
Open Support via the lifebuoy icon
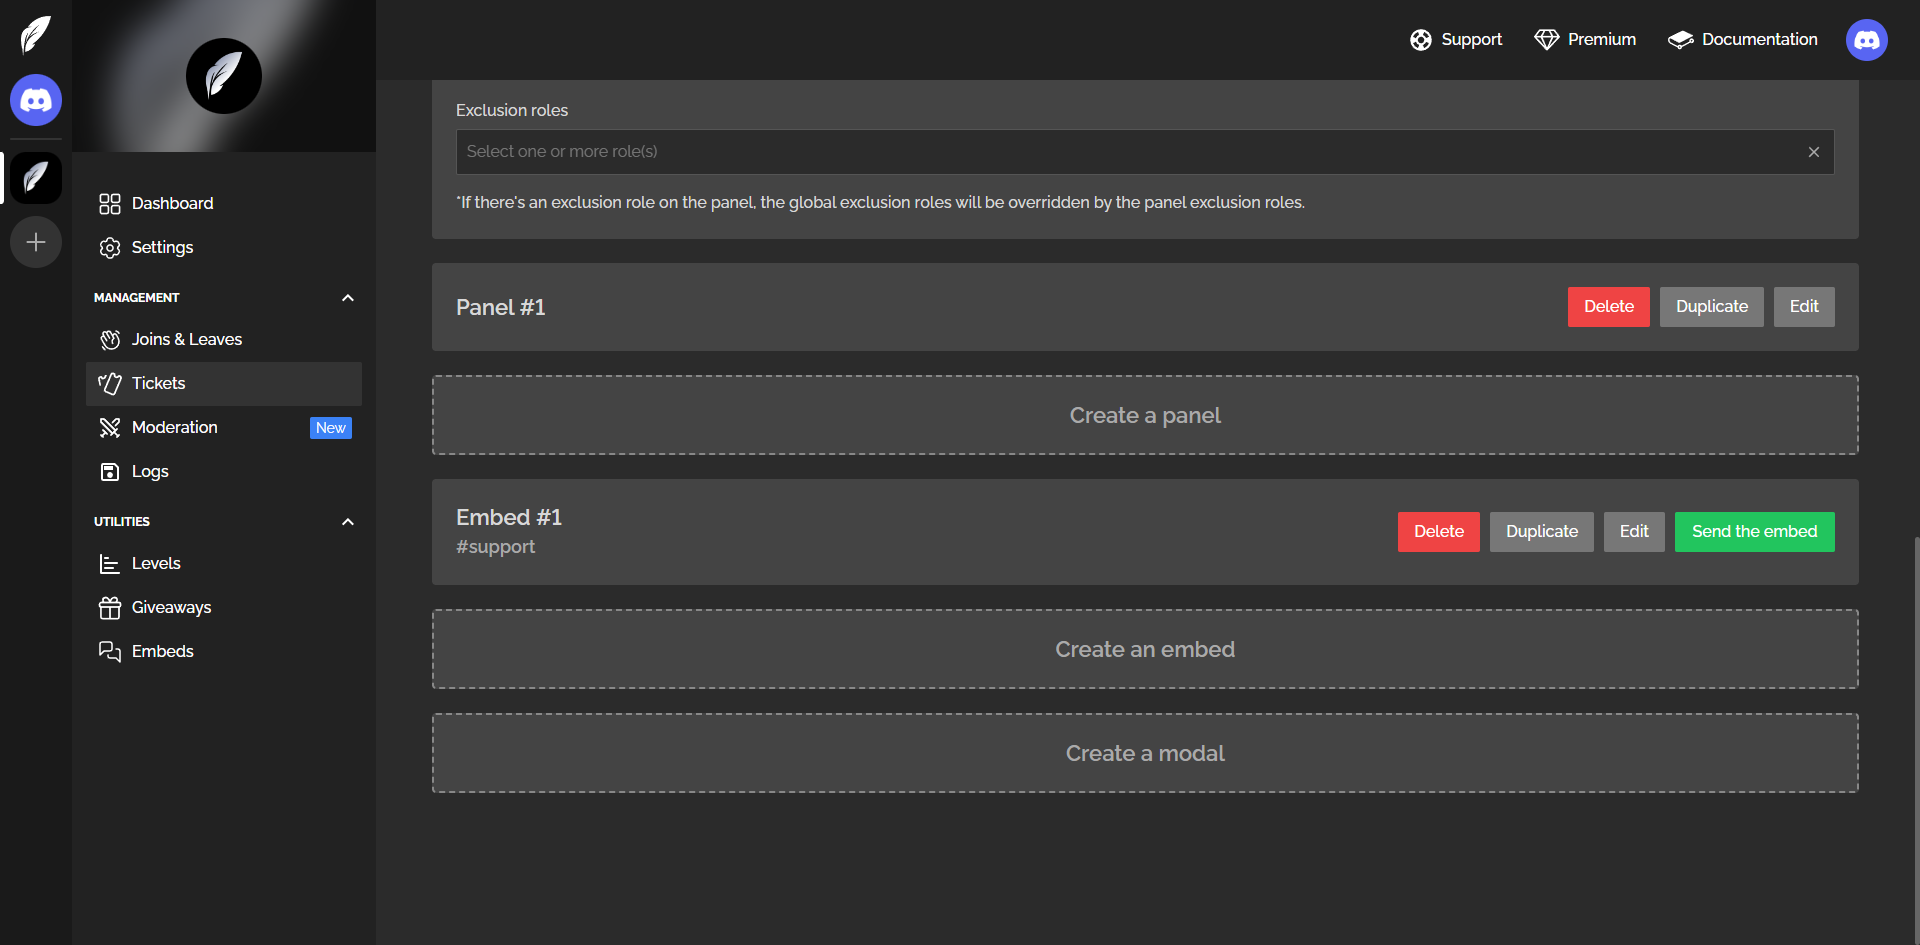(x=1420, y=40)
